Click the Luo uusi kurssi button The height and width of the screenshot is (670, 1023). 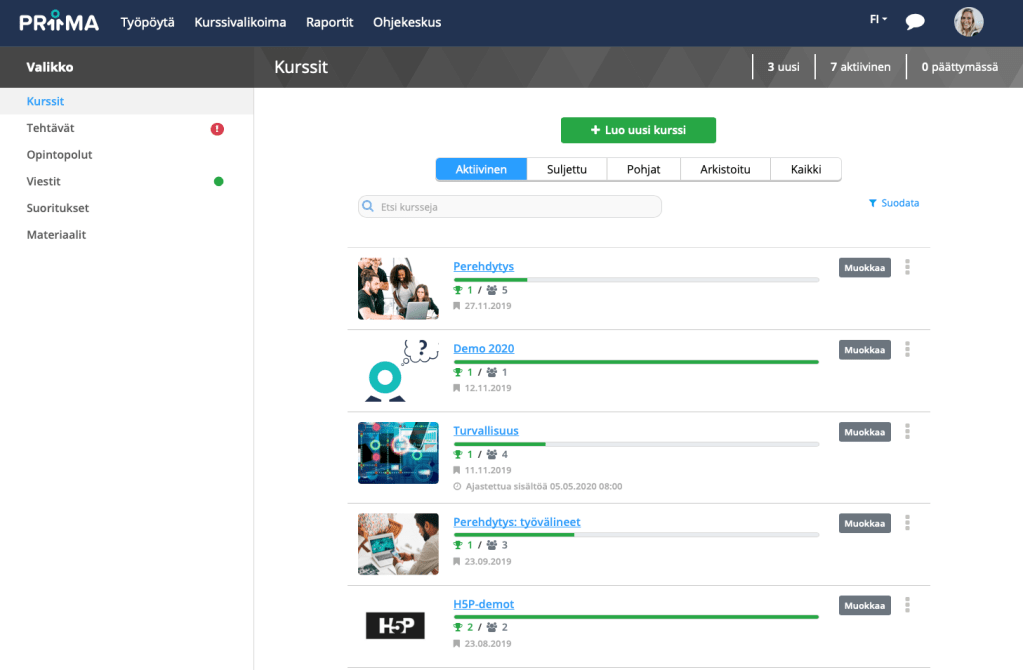(638, 130)
